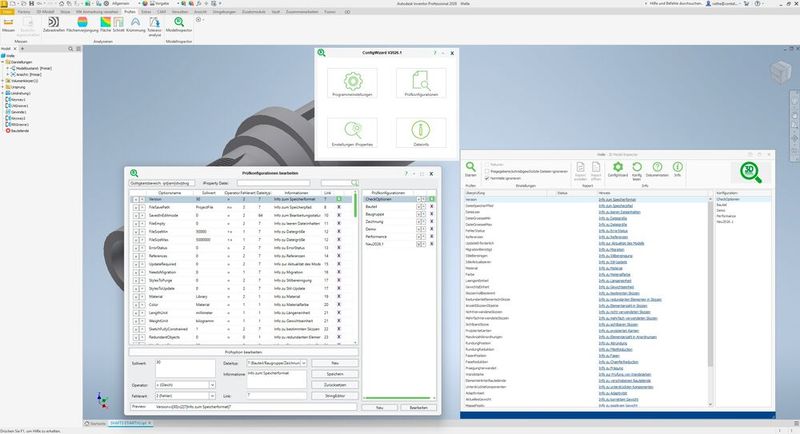Click the search icon in Prüfkonfigurationen dialog
The height and width of the screenshot is (434, 800).
[x=355, y=183]
